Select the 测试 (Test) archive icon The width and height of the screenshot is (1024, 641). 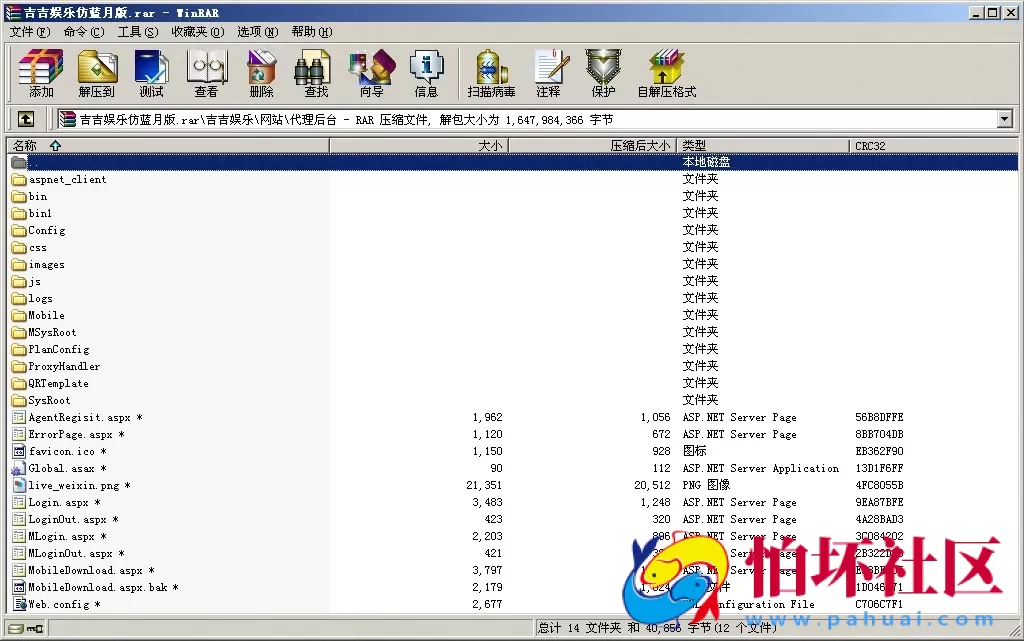[x=151, y=73]
